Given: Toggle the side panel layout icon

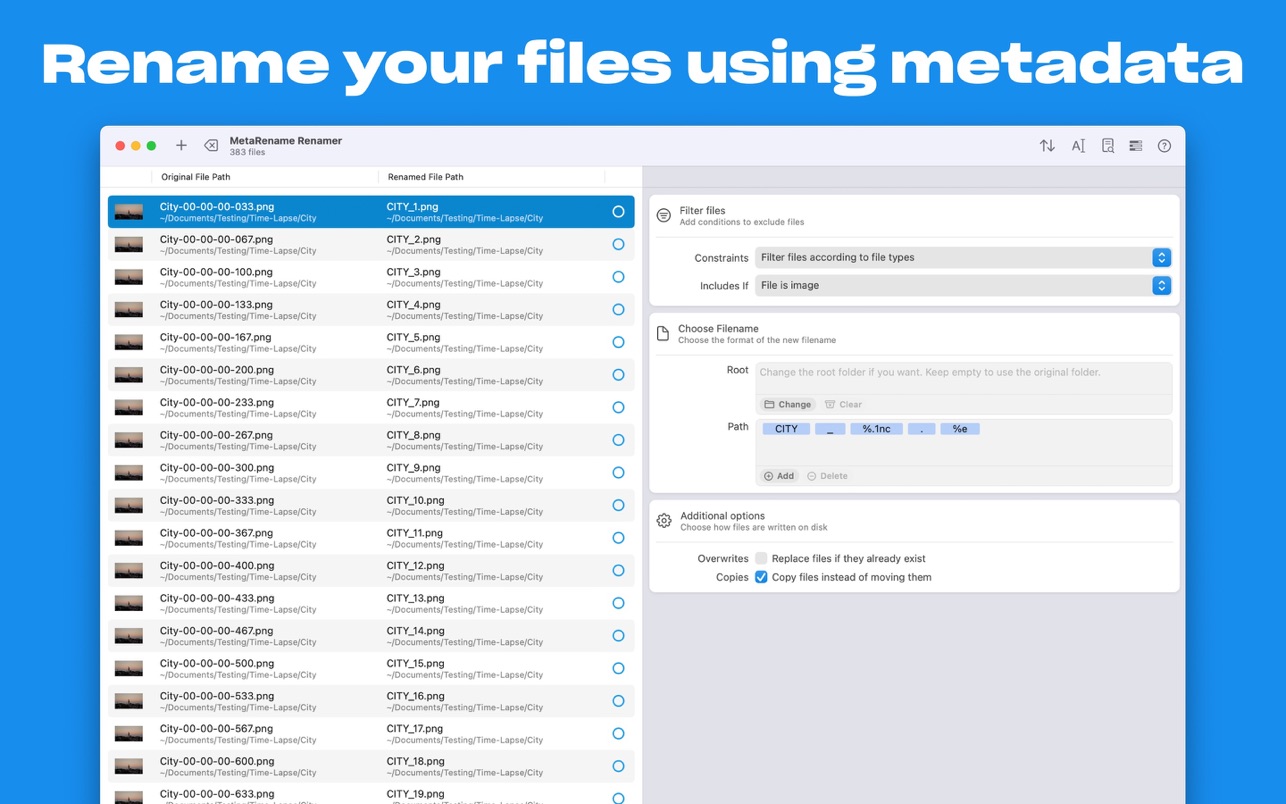Looking at the screenshot, I should [x=1135, y=146].
